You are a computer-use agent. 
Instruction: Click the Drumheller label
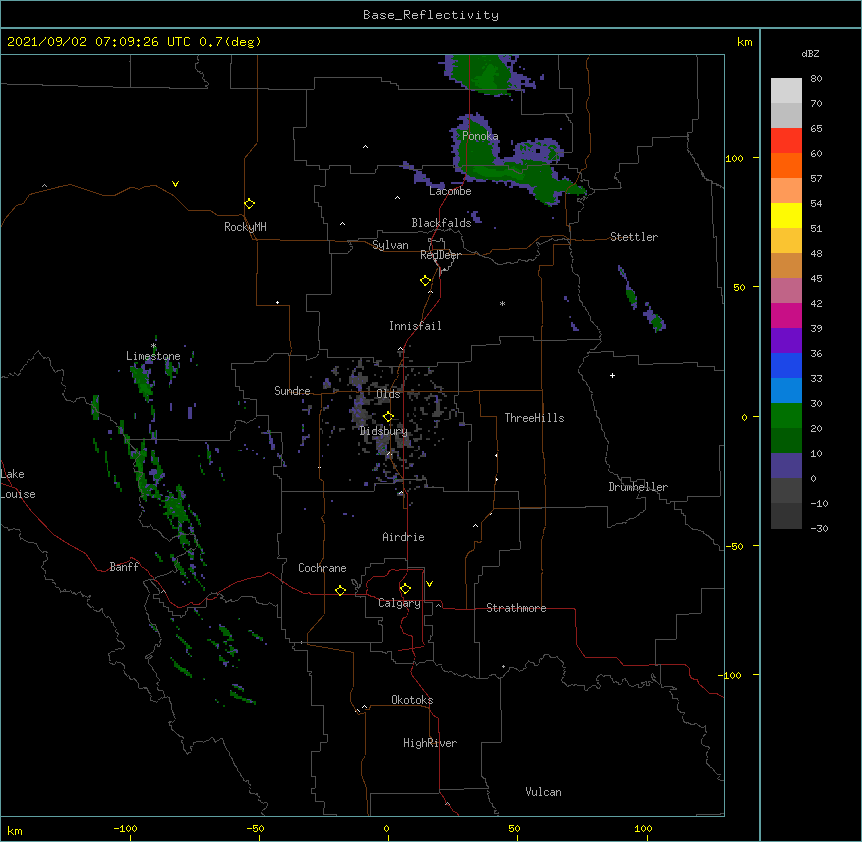[638, 487]
